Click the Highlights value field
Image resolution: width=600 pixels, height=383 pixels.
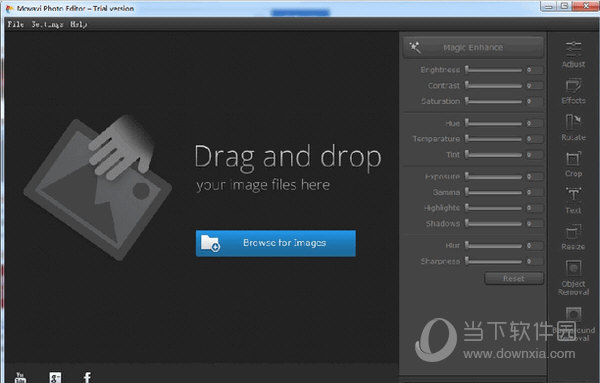point(534,208)
